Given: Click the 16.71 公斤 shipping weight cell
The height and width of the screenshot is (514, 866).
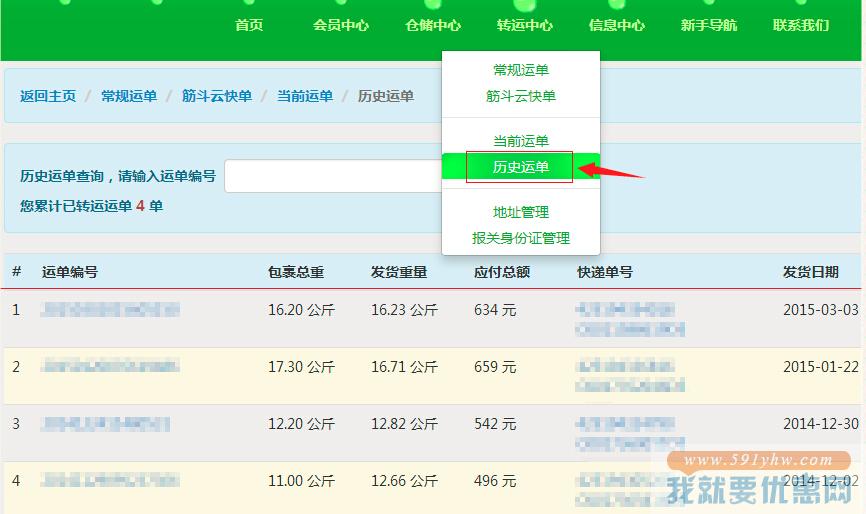Looking at the screenshot, I should click(x=404, y=367).
